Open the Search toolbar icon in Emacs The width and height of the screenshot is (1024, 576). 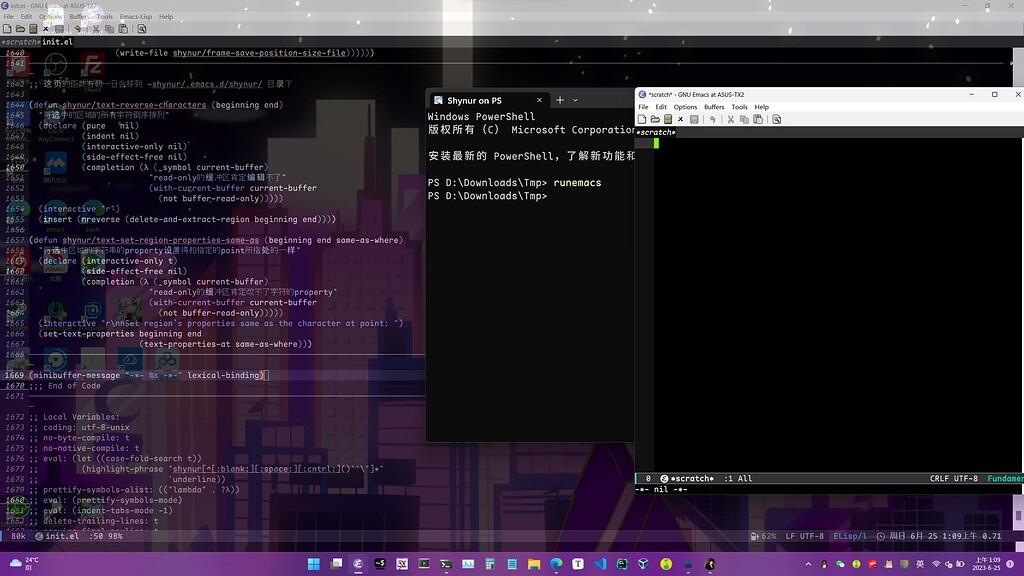777,119
